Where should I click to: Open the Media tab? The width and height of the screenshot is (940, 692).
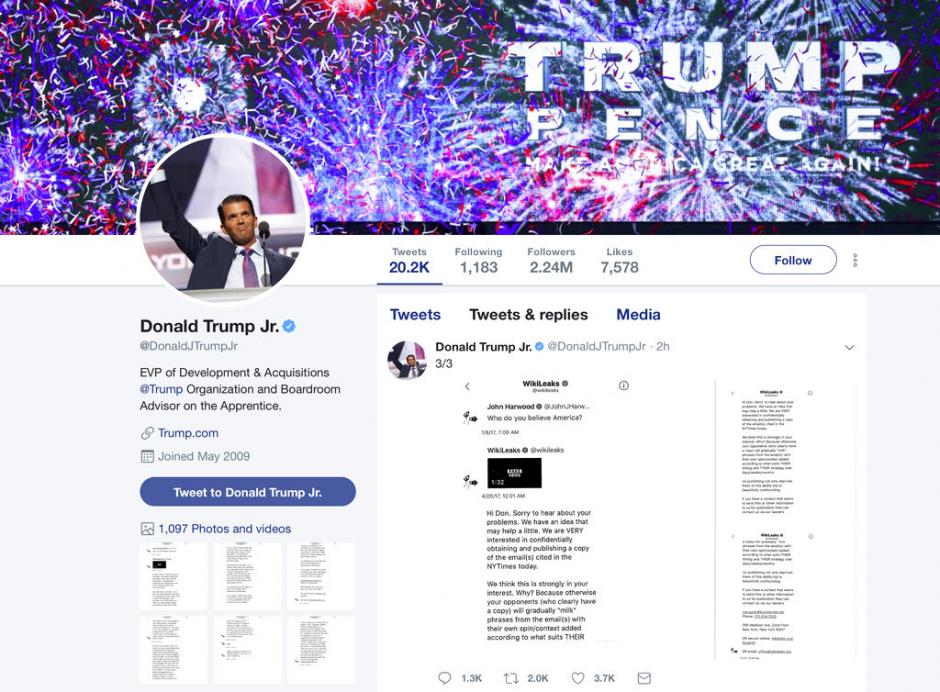pyautogui.click(x=638, y=315)
